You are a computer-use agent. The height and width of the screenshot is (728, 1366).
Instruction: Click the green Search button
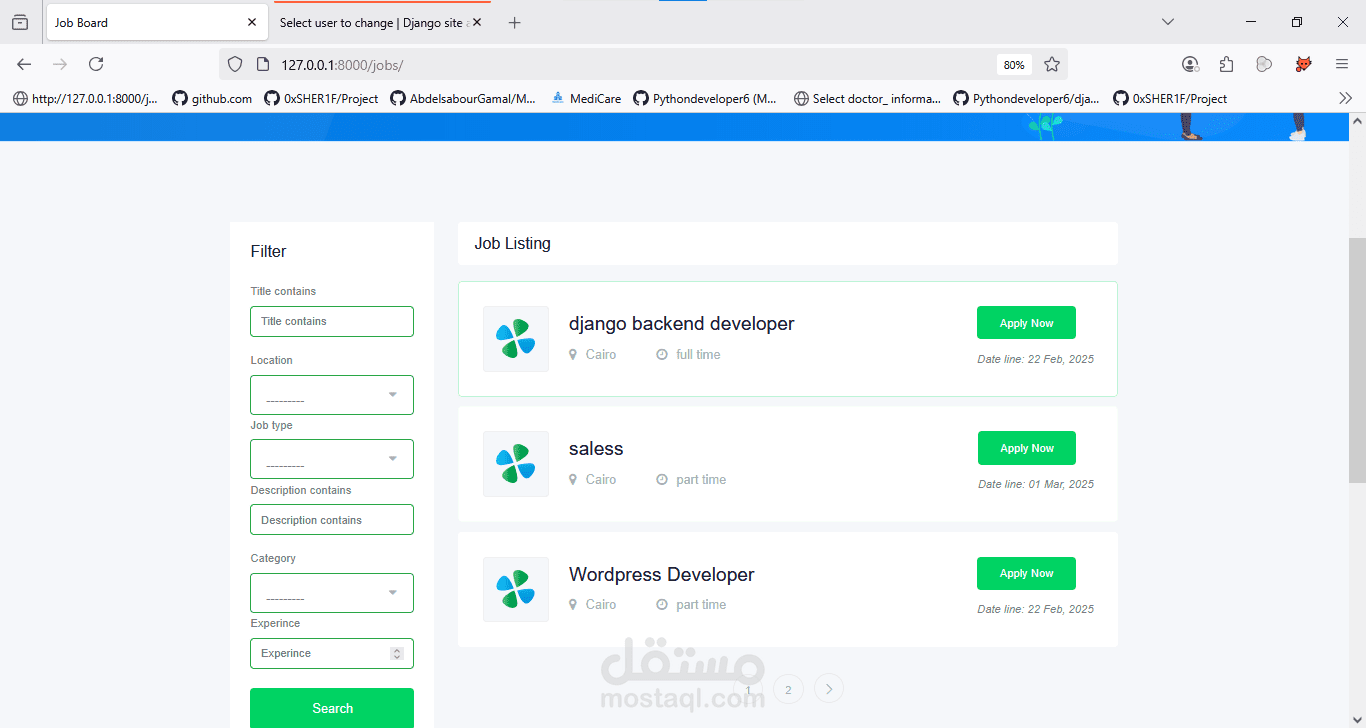pyautogui.click(x=332, y=709)
